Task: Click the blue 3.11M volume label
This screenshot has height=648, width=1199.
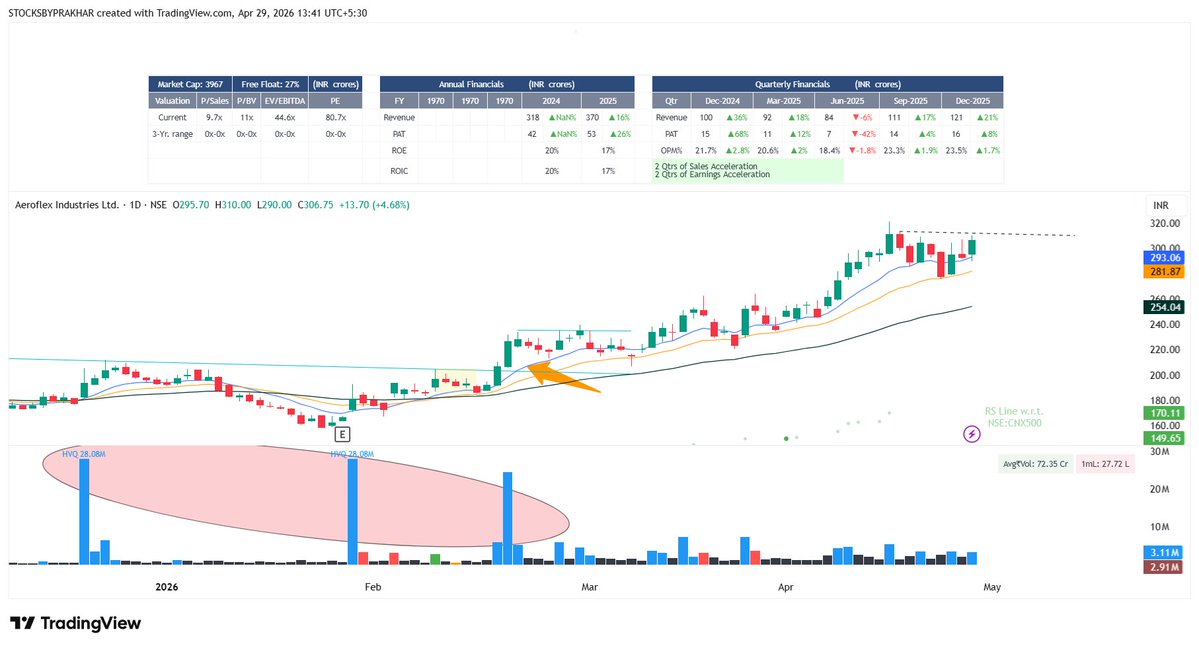Action: [1165, 552]
